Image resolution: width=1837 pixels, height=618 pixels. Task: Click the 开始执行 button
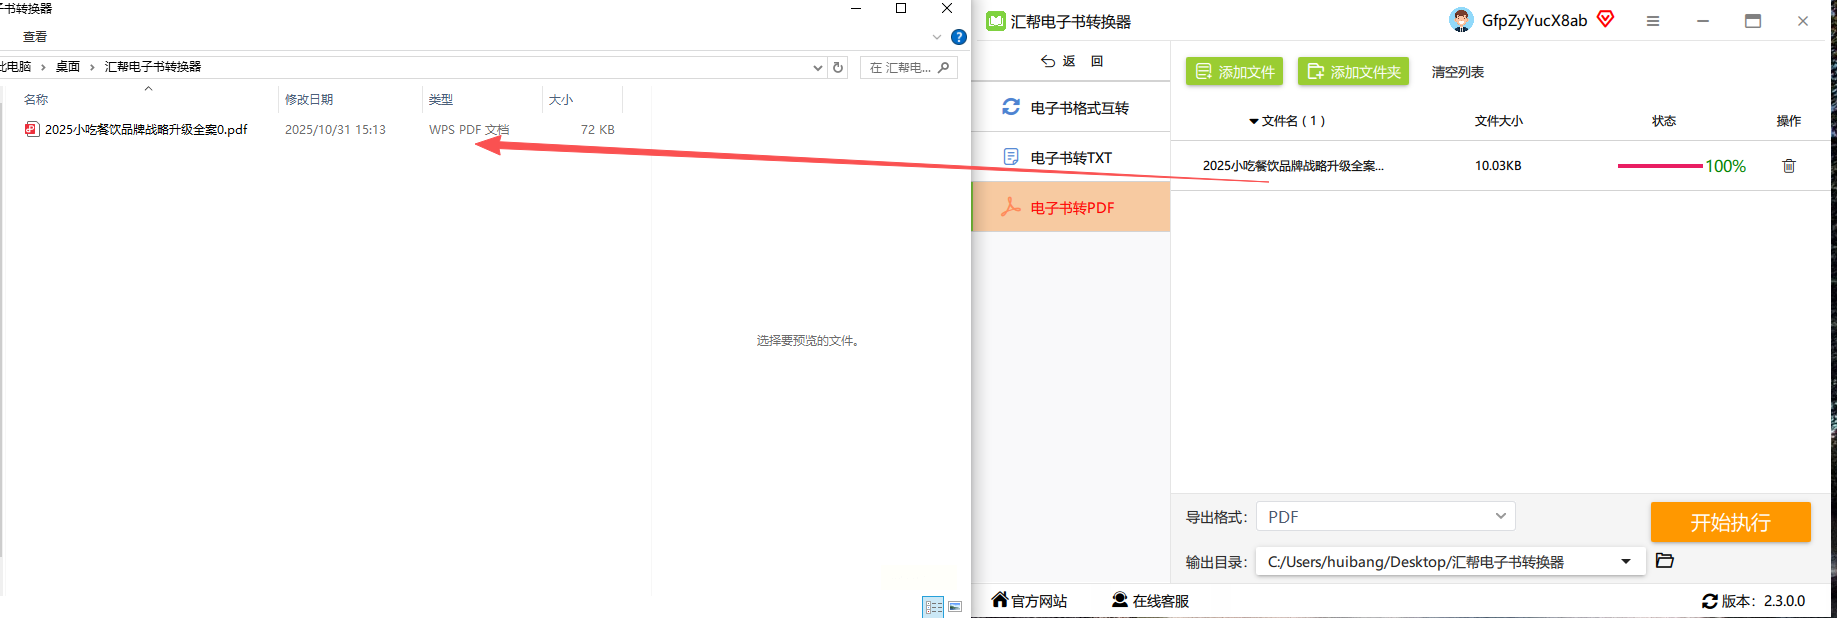point(1730,522)
